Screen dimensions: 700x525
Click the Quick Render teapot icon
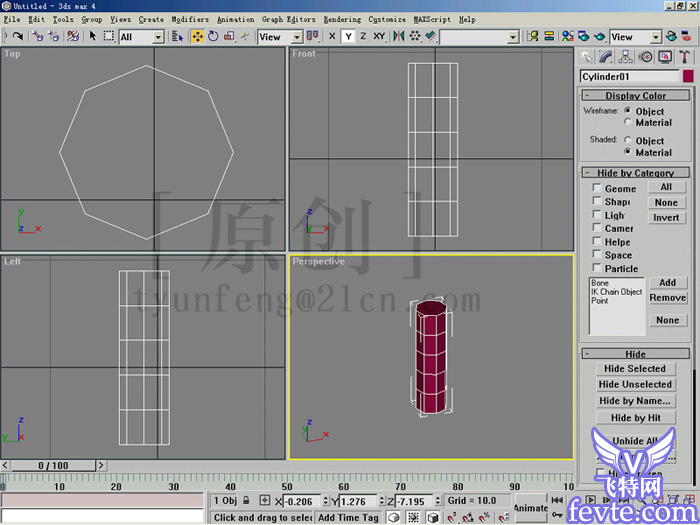tap(600, 36)
